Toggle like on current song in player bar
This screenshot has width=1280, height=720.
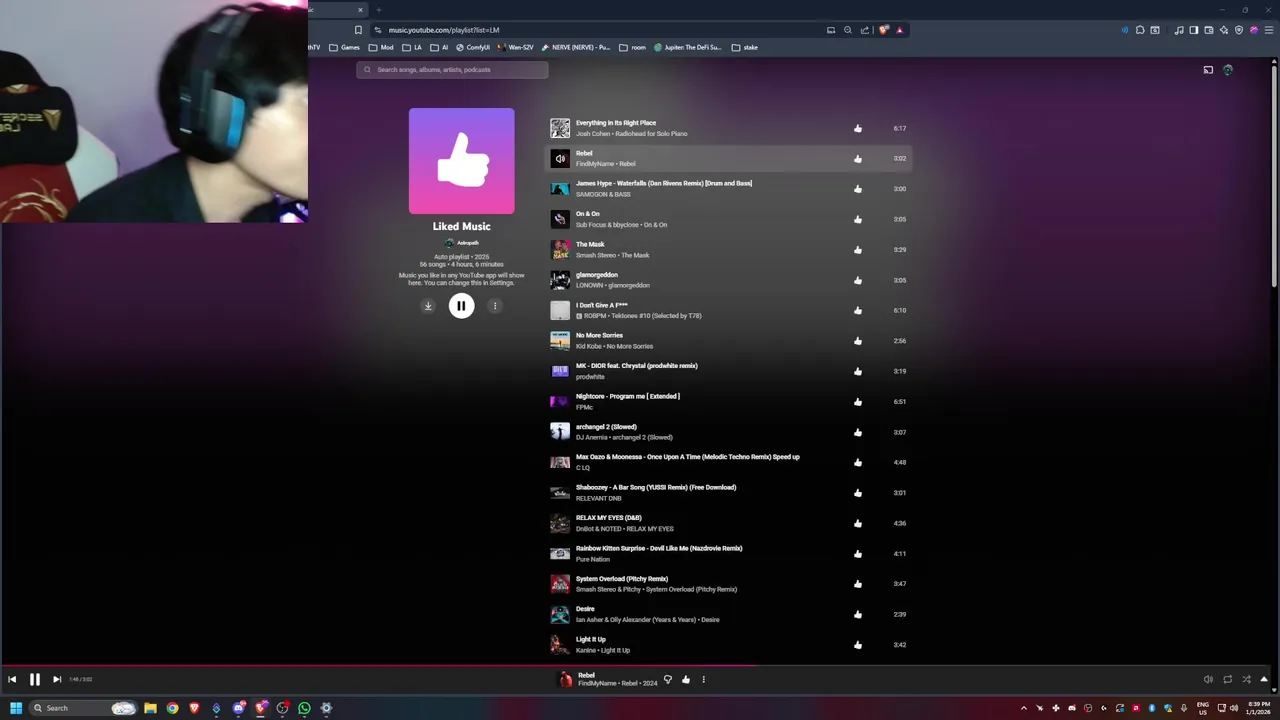[x=686, y=679]
